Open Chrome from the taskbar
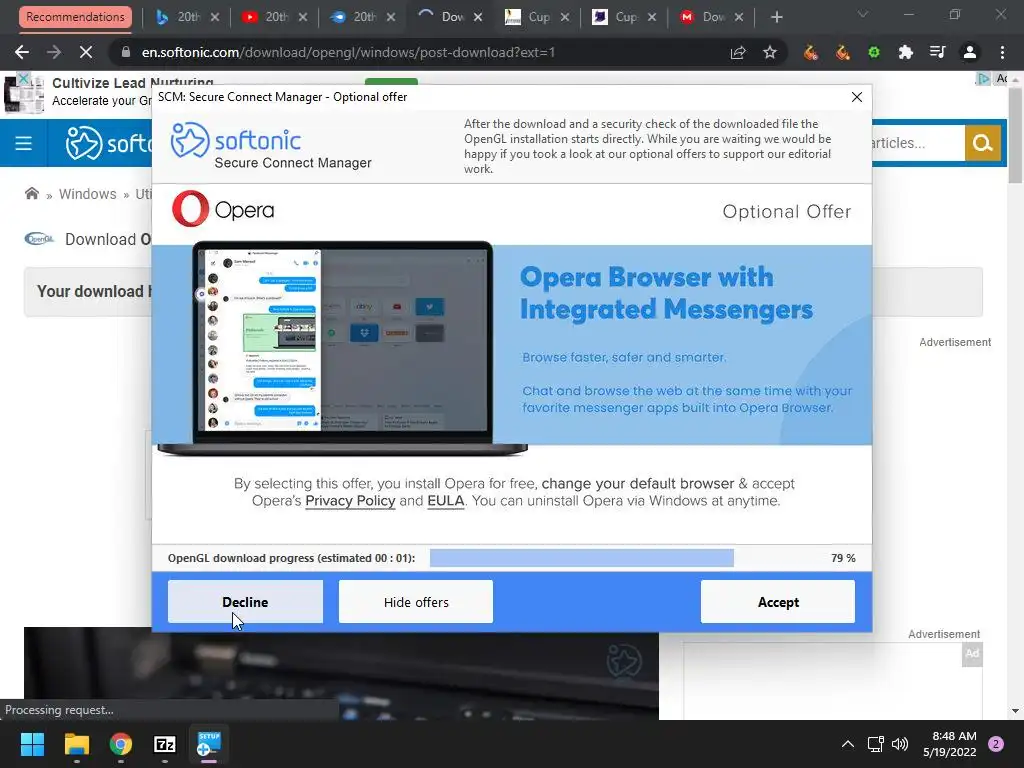1024x768 pixels. pyautogui.click(x=121, y=744)
